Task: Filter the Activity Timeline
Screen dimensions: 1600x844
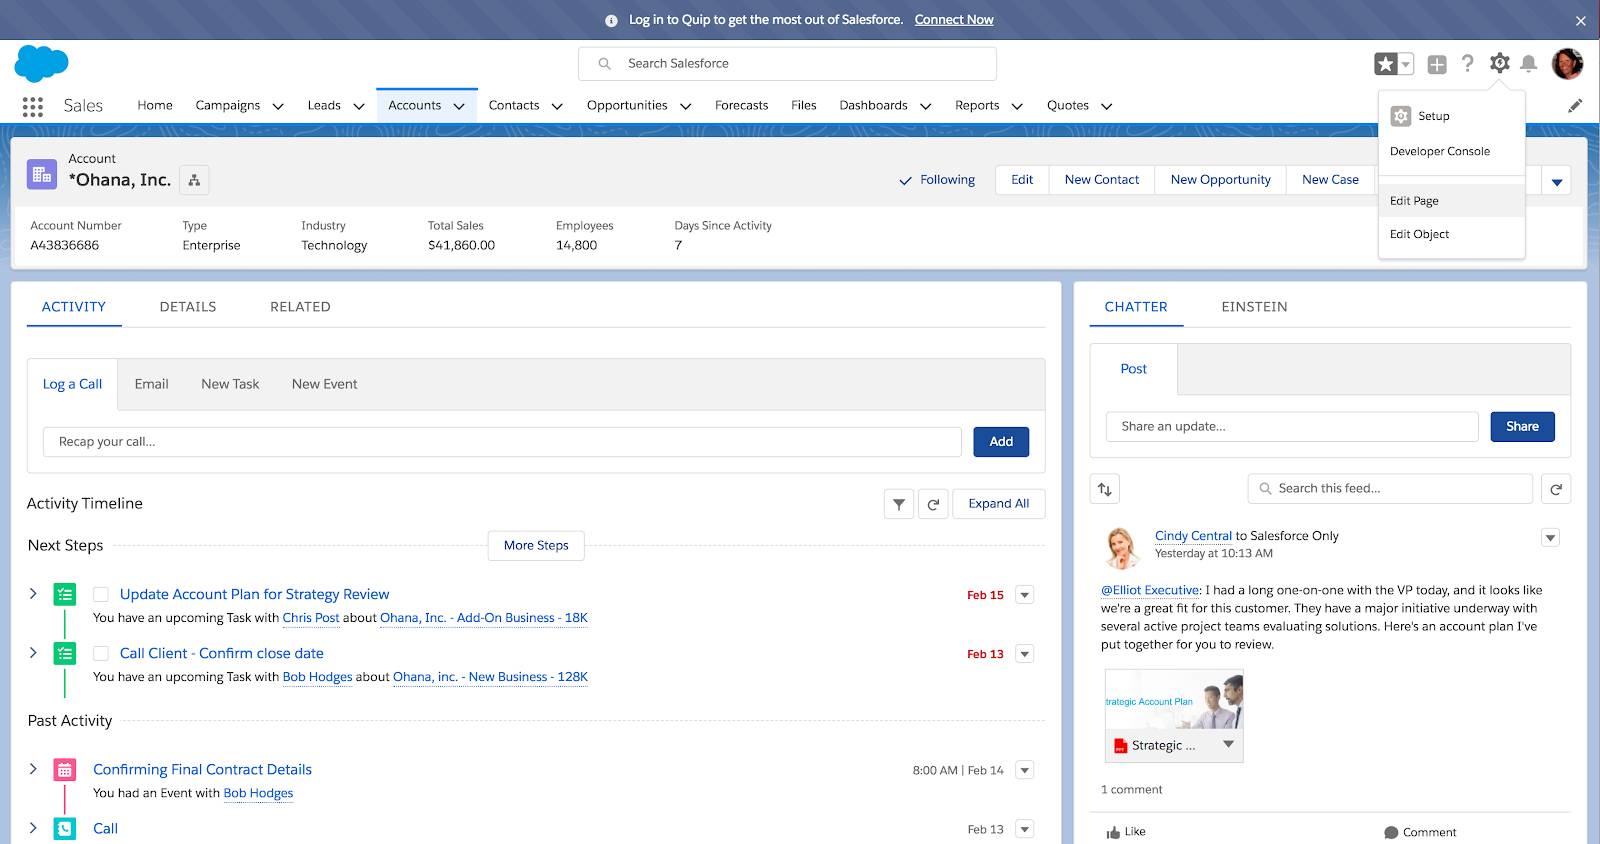Action: [x=899, y=504]
